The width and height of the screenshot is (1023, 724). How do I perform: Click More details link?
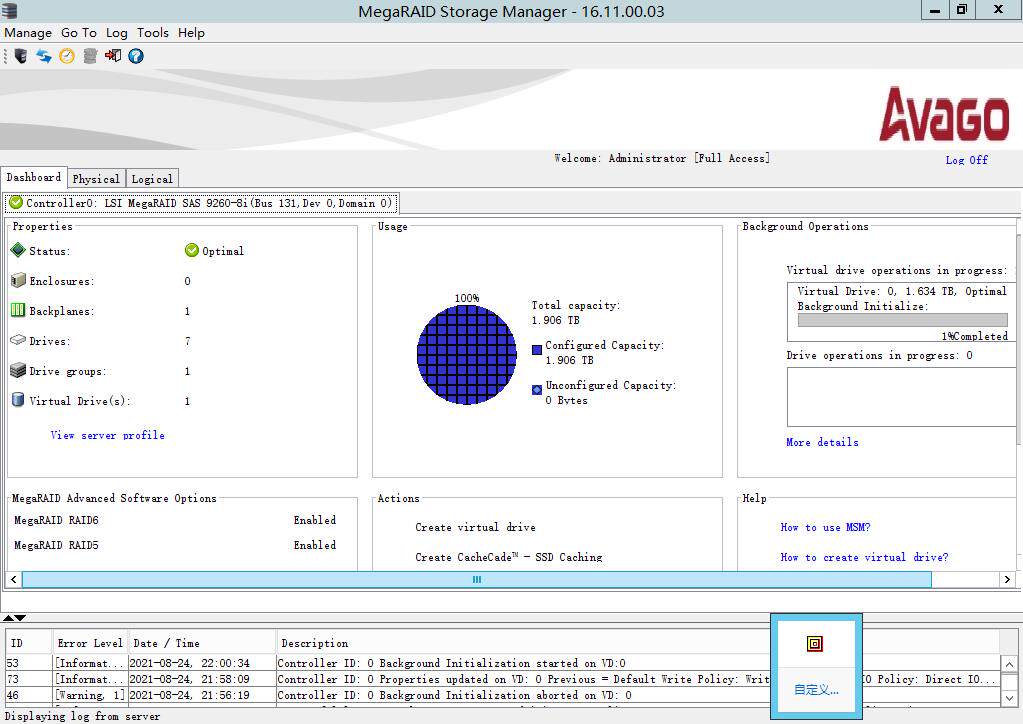coord(822,442)
